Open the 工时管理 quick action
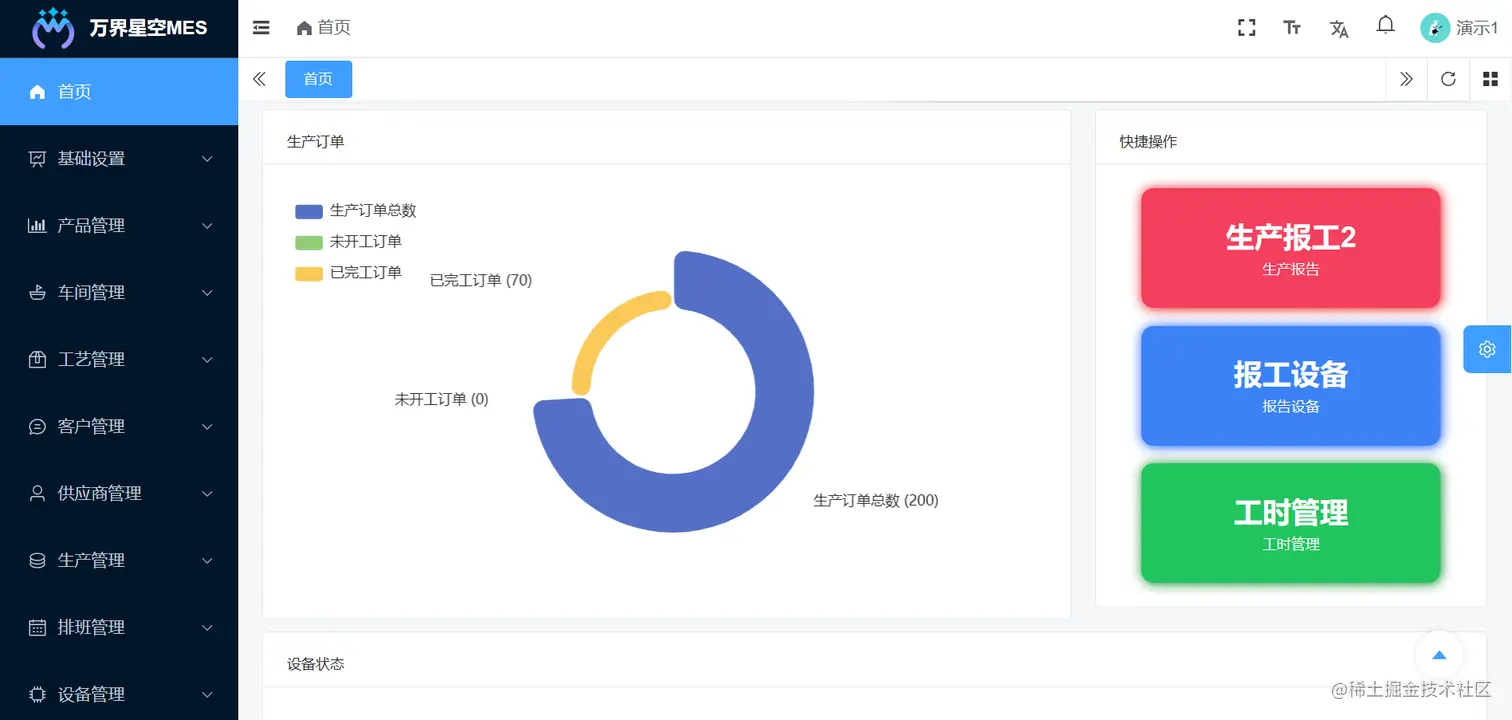Viewport: 1512px width, 720px height. [x=1290, y=523]
